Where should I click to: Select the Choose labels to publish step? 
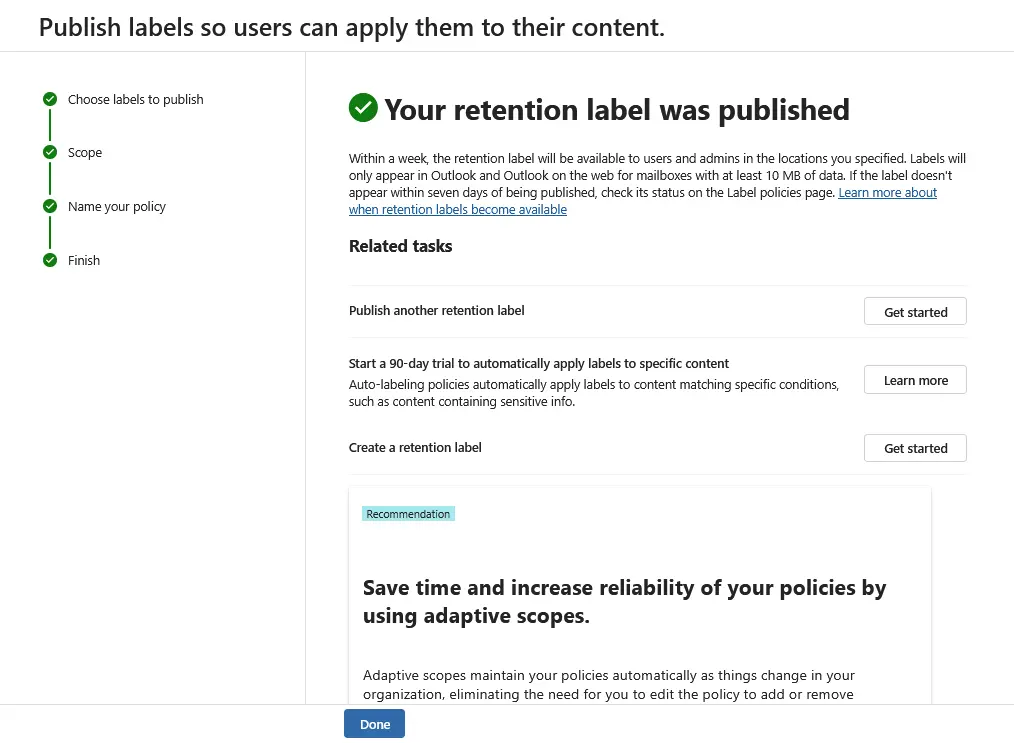(135, 99)
